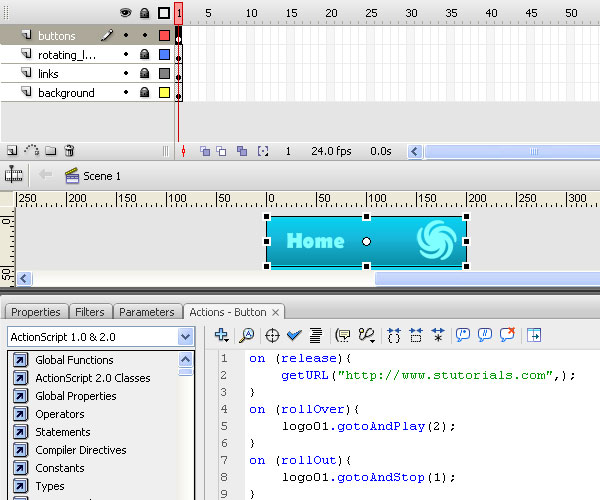
Task: Open the Find tool in Actions panel
Action: click(x=246, y=335)
